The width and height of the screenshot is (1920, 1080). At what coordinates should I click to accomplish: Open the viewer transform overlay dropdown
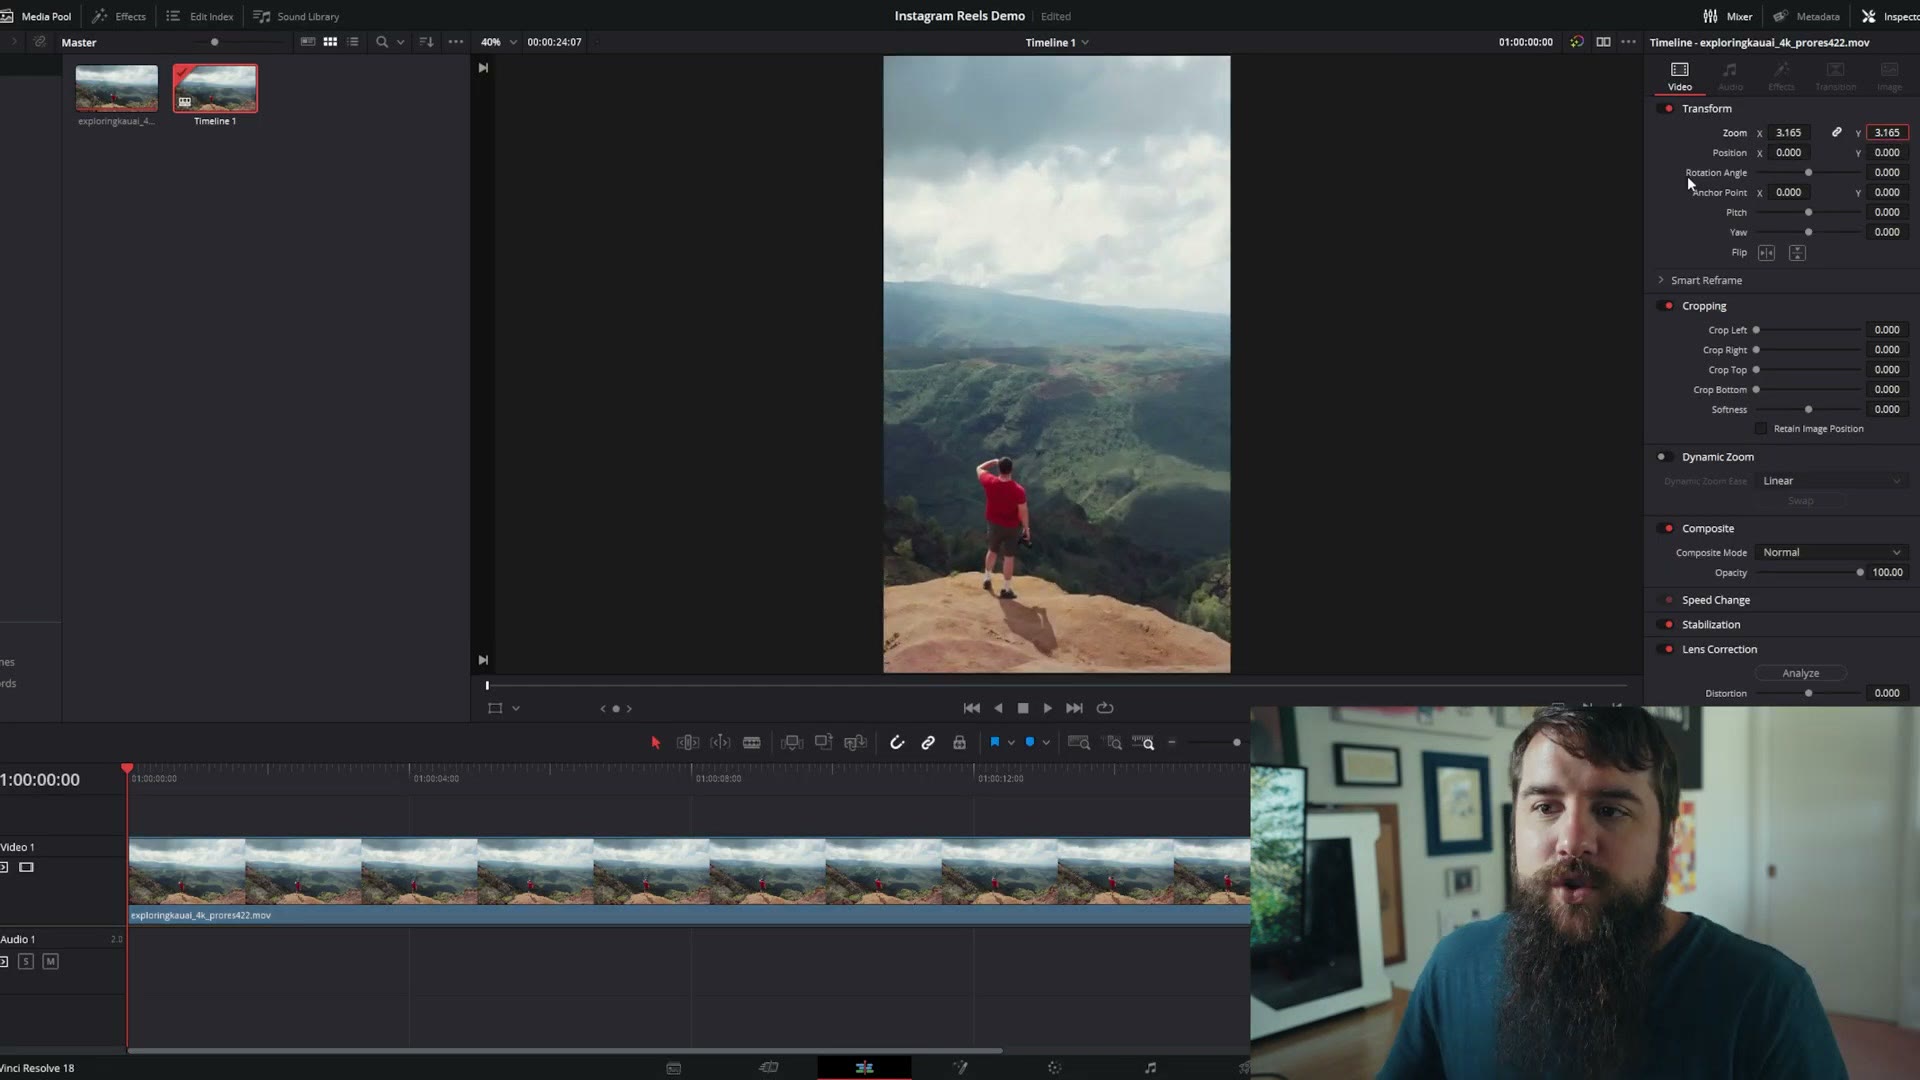516,708
